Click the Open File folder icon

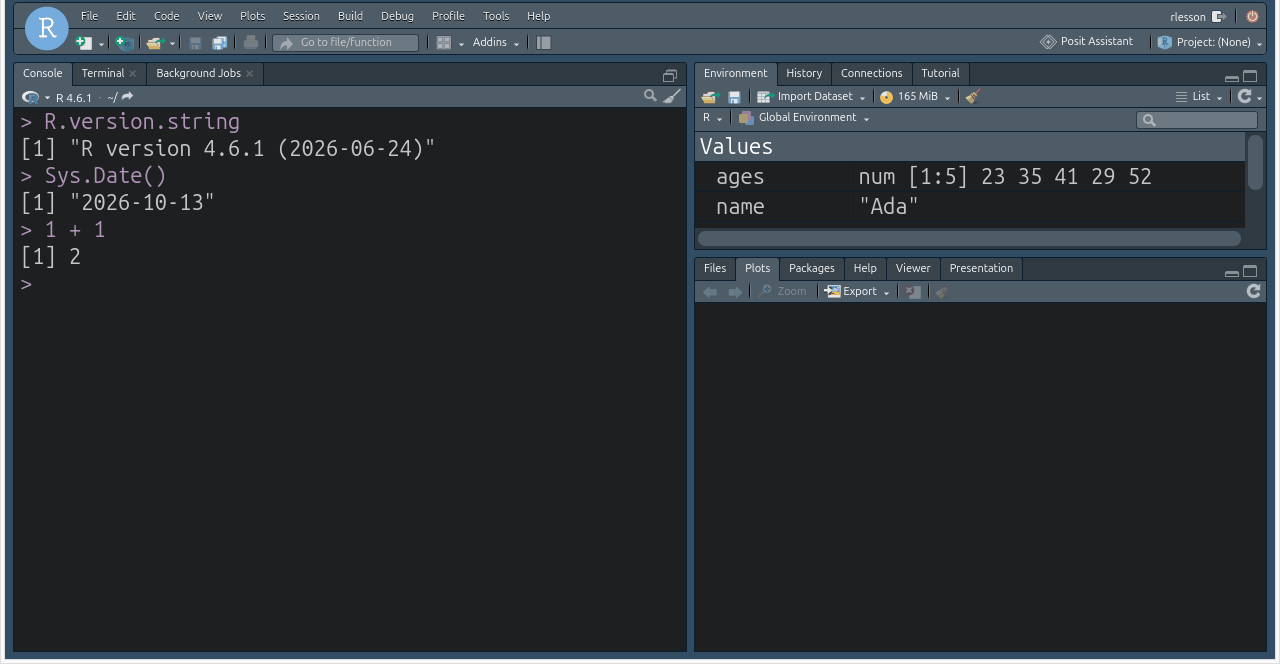pyautogui.click(x=154, y=43)
